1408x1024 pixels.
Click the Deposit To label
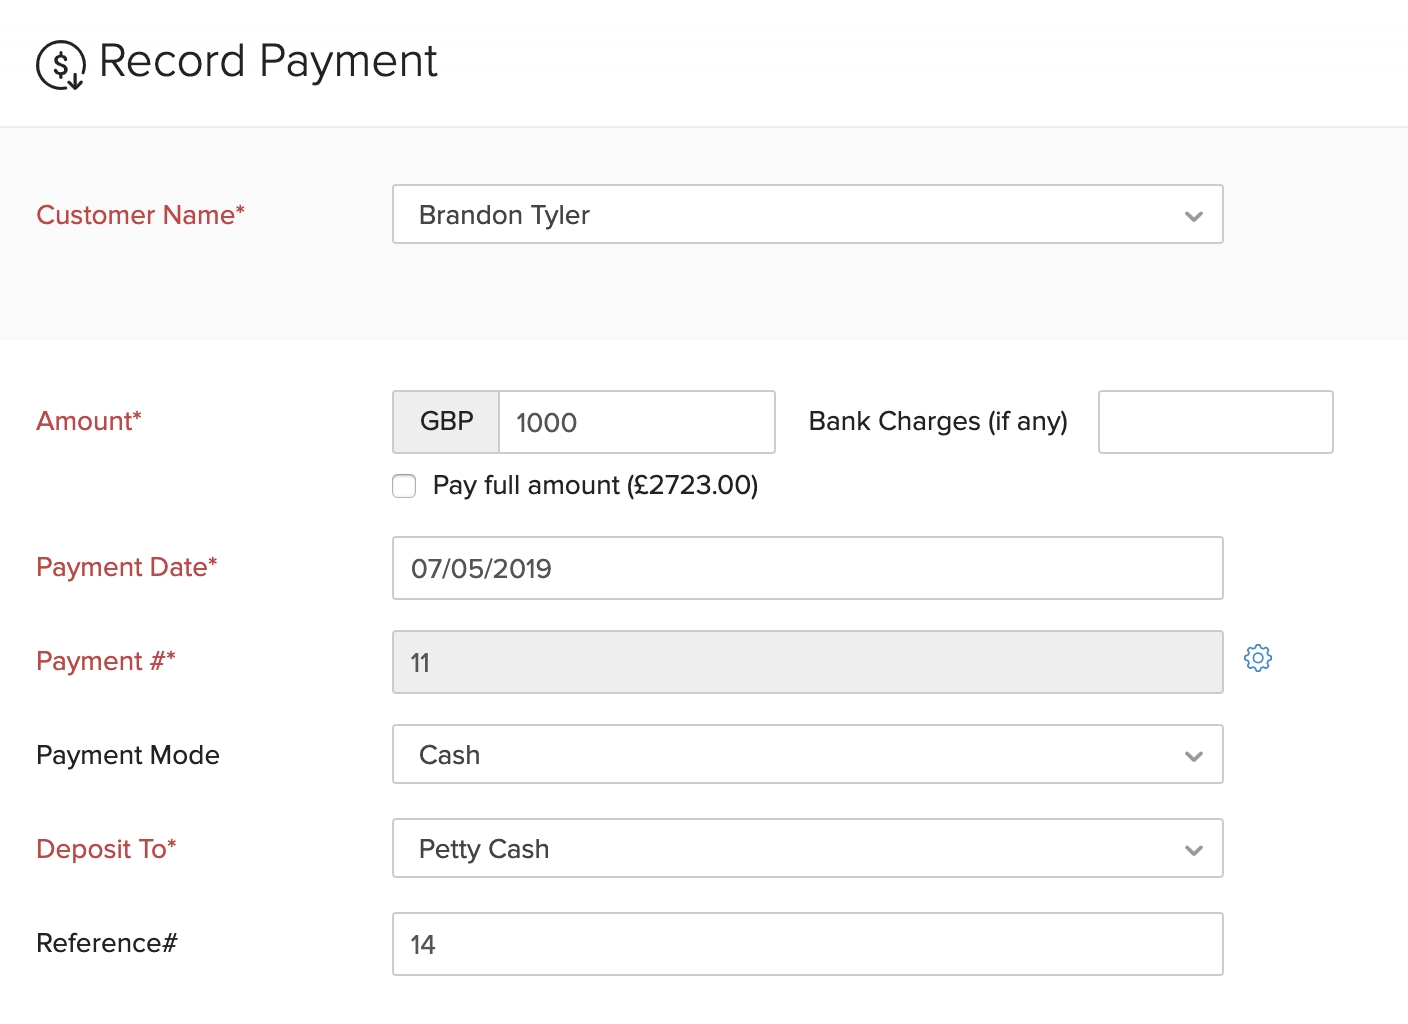(x=106, y=849)
